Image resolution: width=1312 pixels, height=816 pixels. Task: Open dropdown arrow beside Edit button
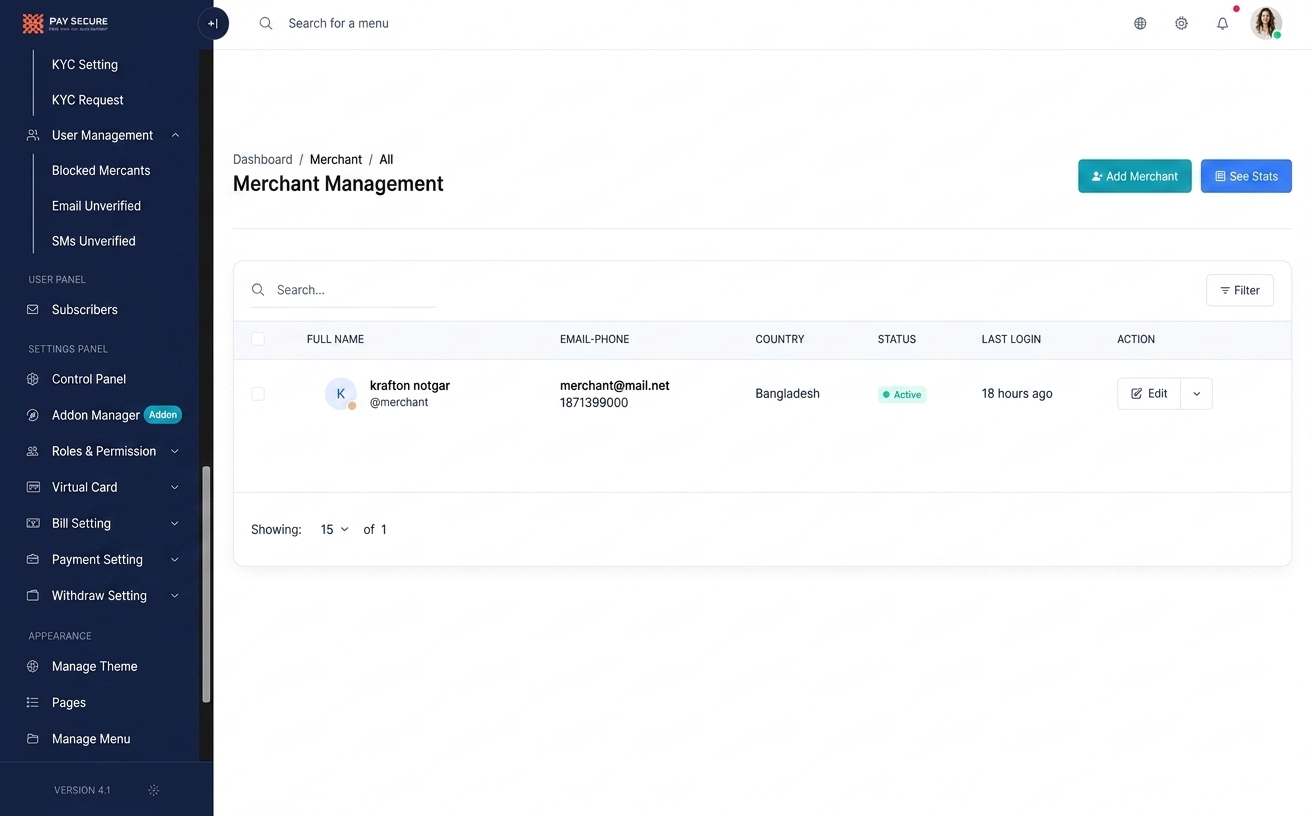point(1196,394)
